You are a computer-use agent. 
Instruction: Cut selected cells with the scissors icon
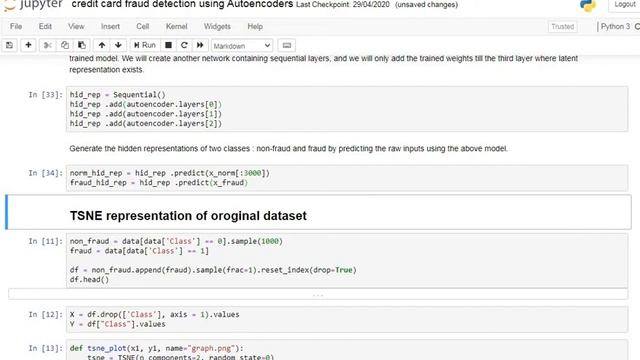pos(48,45)
